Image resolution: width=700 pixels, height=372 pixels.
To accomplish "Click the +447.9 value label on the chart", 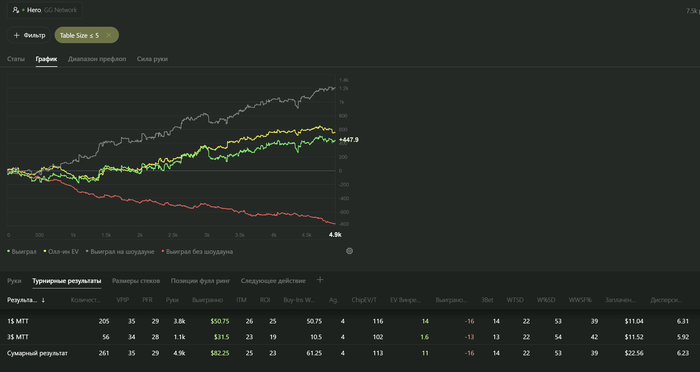I will [x=348, y=140].
